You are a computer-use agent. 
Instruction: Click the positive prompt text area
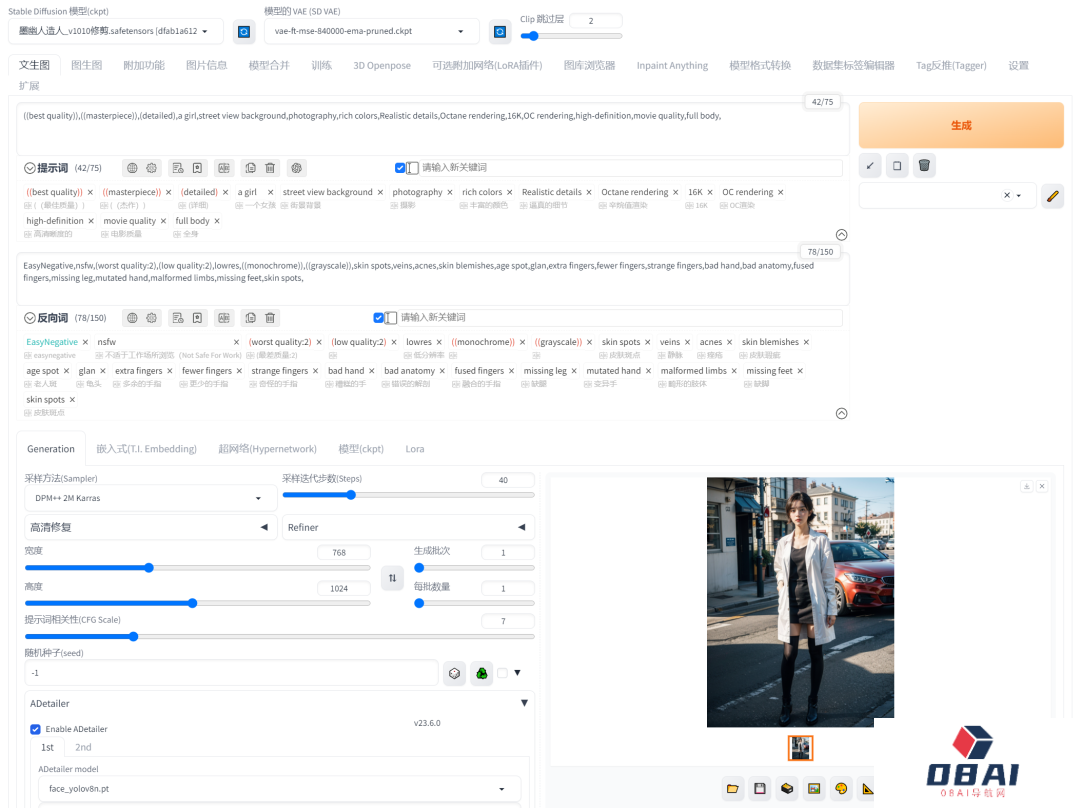(x=433, y=130)
